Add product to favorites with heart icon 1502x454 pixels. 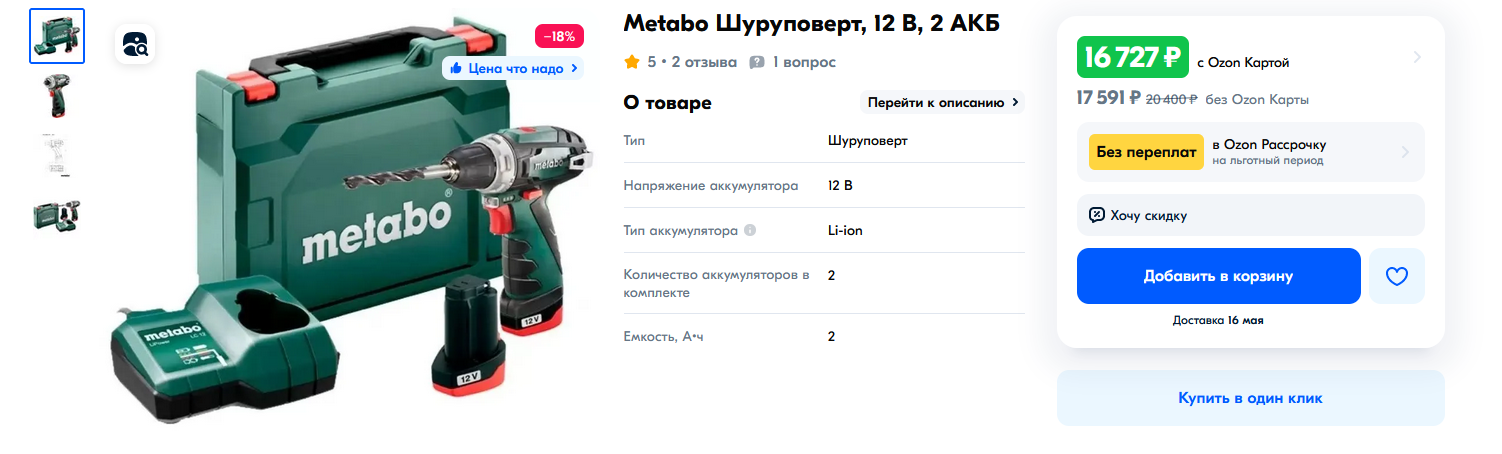(x=1397, y=276)
